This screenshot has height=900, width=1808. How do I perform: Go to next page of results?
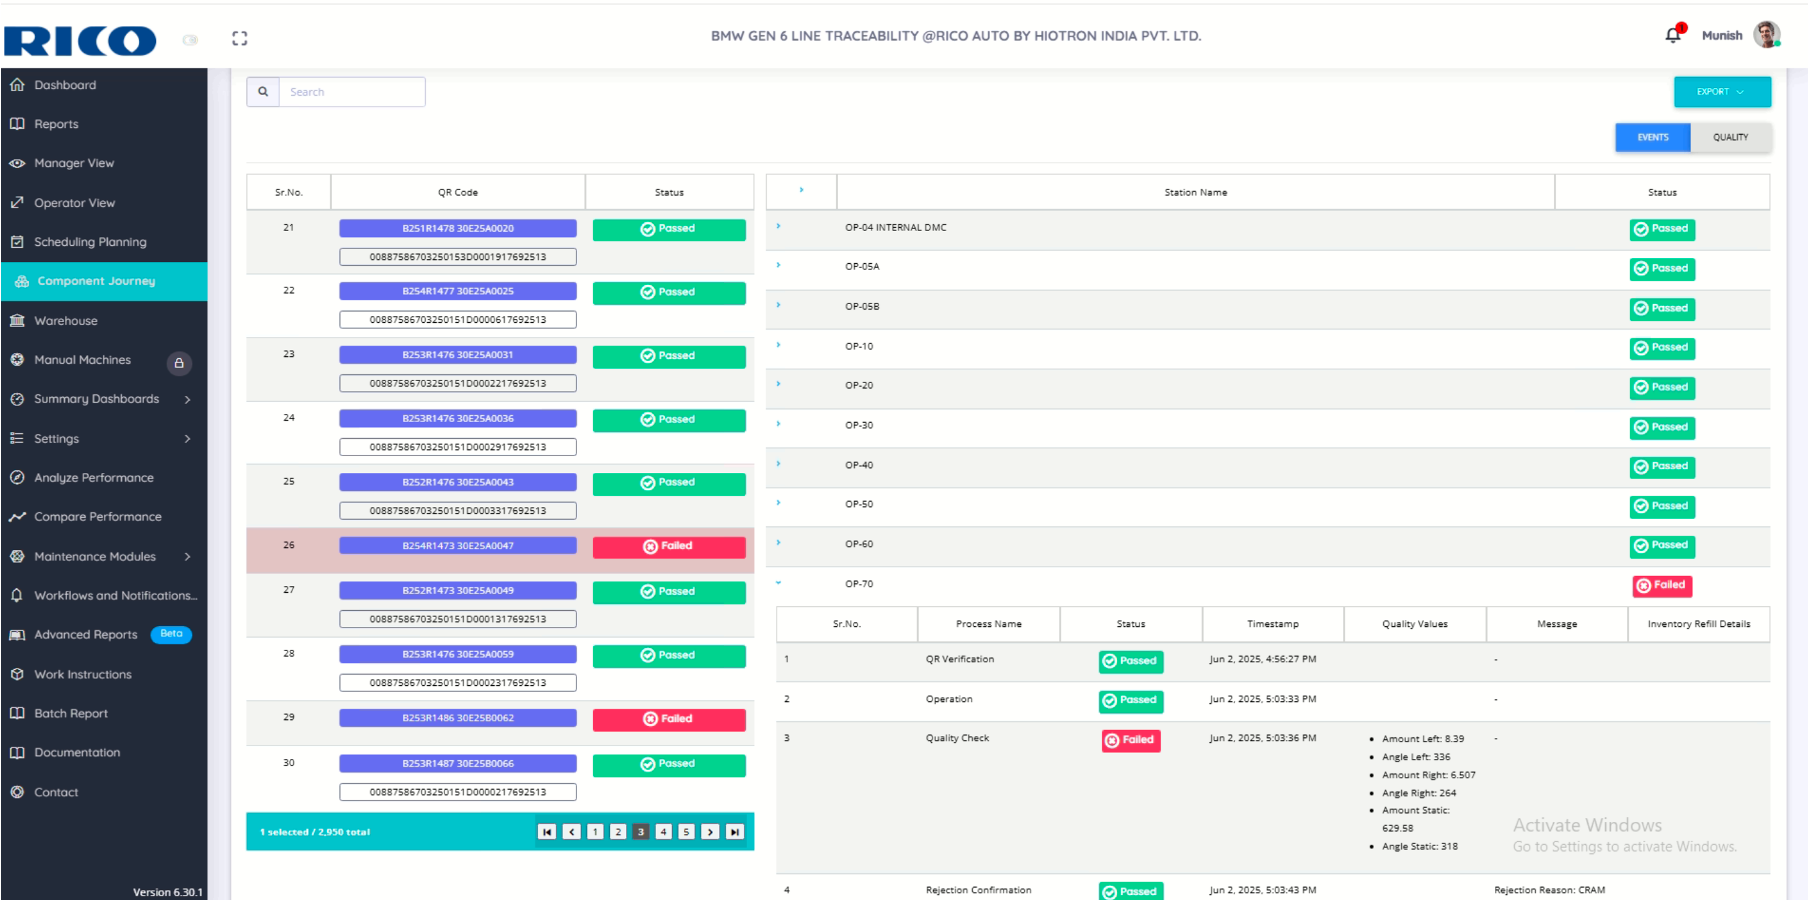710,832
